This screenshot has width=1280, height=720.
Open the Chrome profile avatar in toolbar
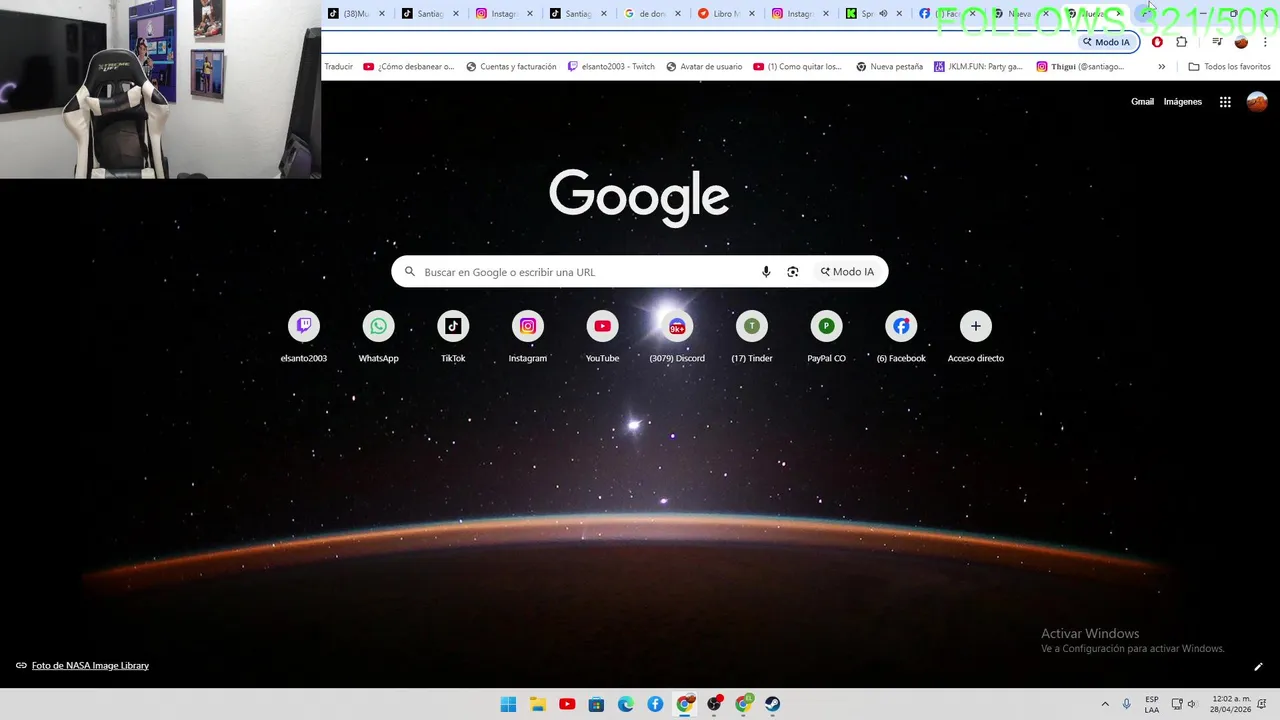(1241, 42)
